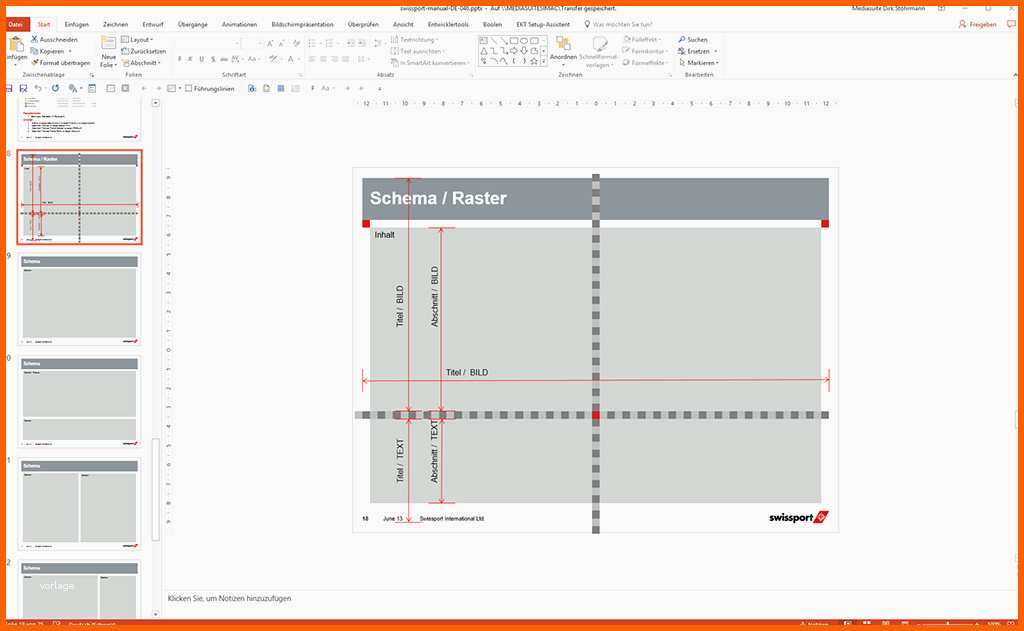Enable the Führungslinien checkbox

pos(189,88)
